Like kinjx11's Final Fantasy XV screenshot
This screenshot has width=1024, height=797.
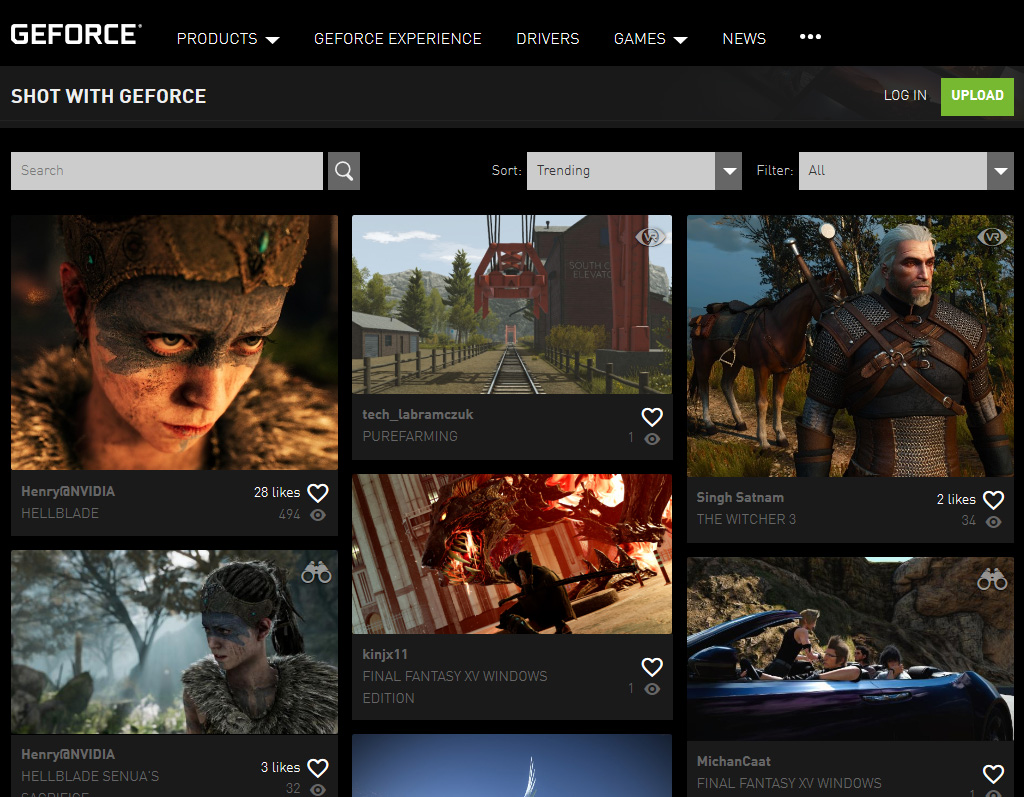pyautogui.click(x=652, y=666)
